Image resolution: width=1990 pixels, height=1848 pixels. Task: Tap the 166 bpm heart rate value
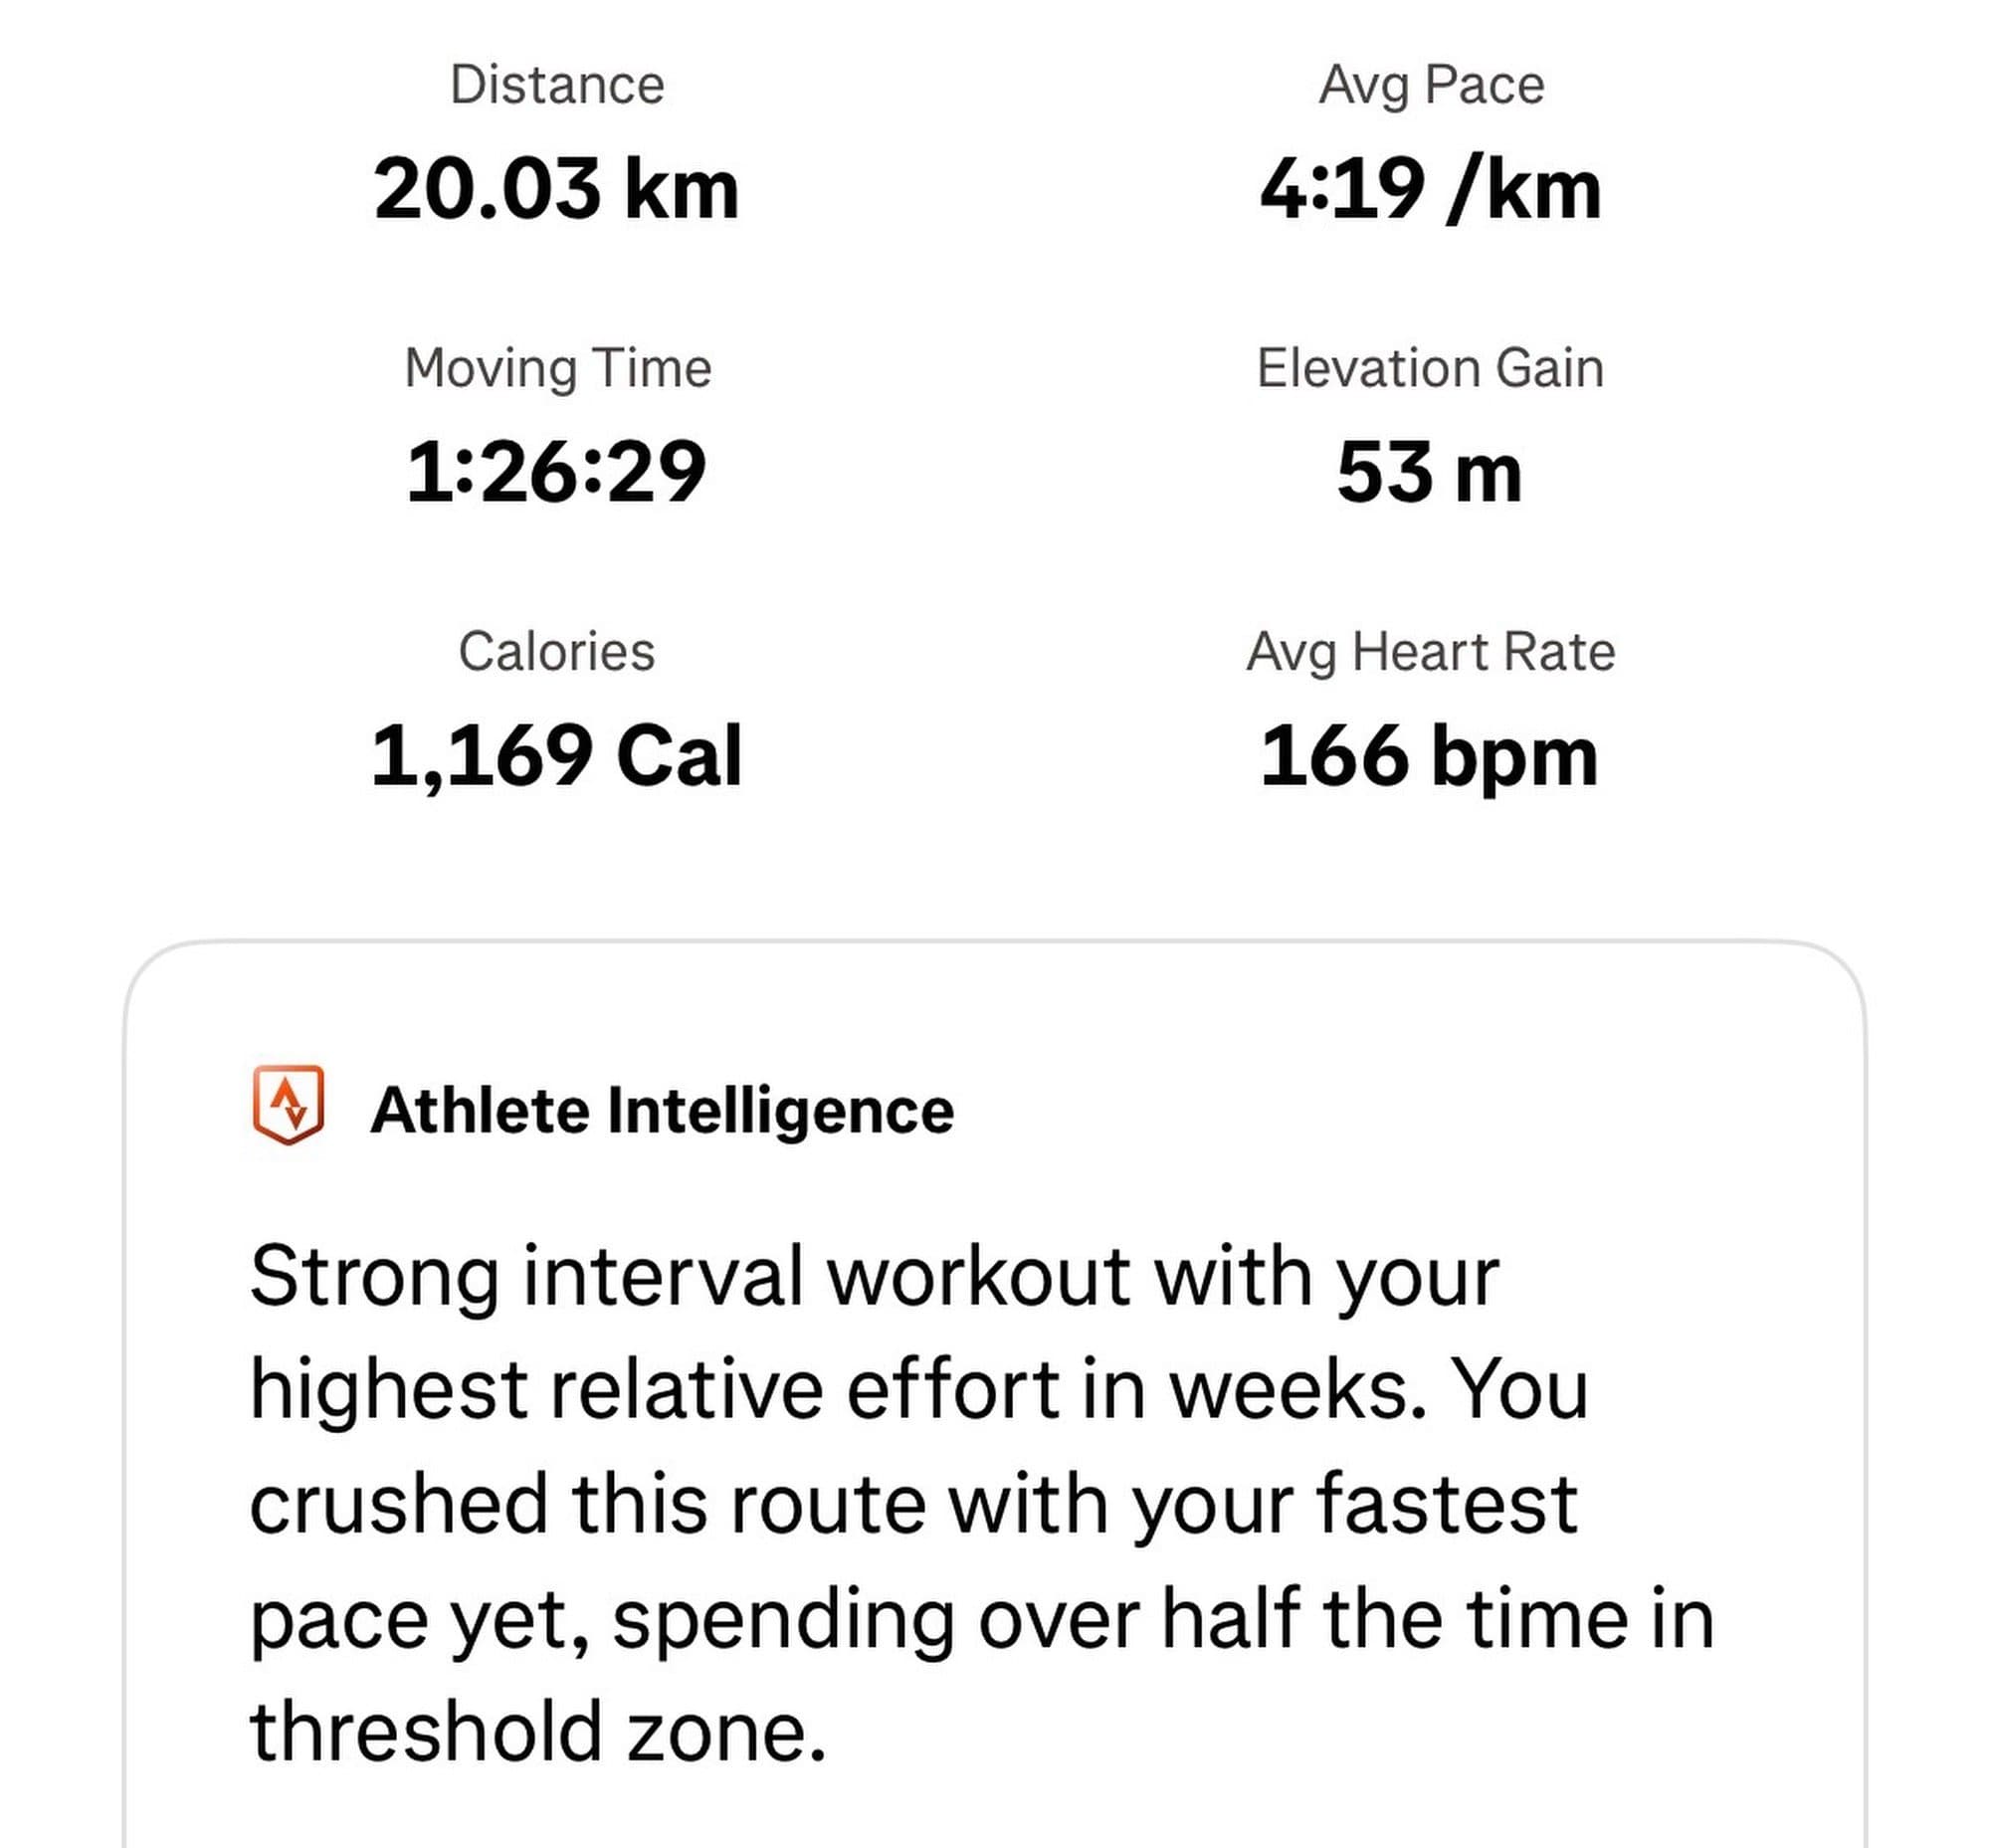tap(1430, 756)
